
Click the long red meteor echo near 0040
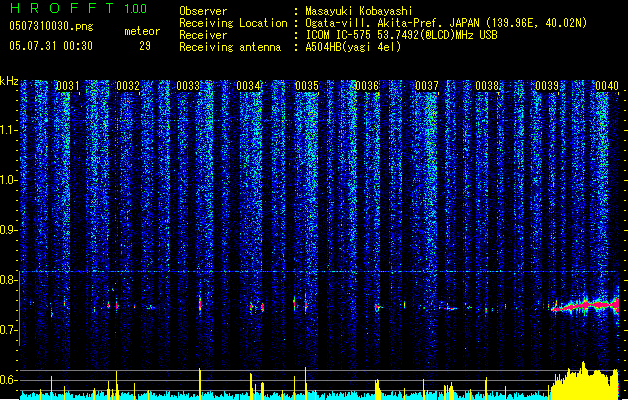(586, 306)
